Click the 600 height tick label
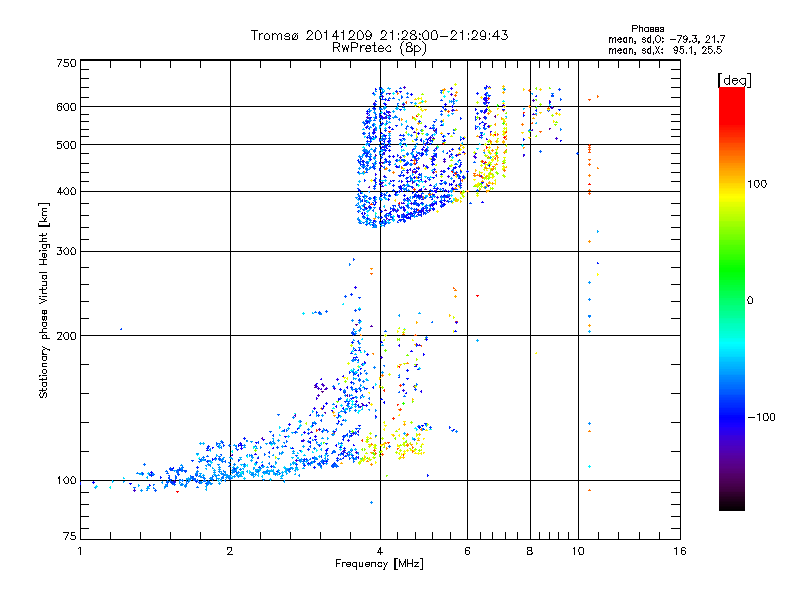800x600 pixels. (x=67, y=107)
